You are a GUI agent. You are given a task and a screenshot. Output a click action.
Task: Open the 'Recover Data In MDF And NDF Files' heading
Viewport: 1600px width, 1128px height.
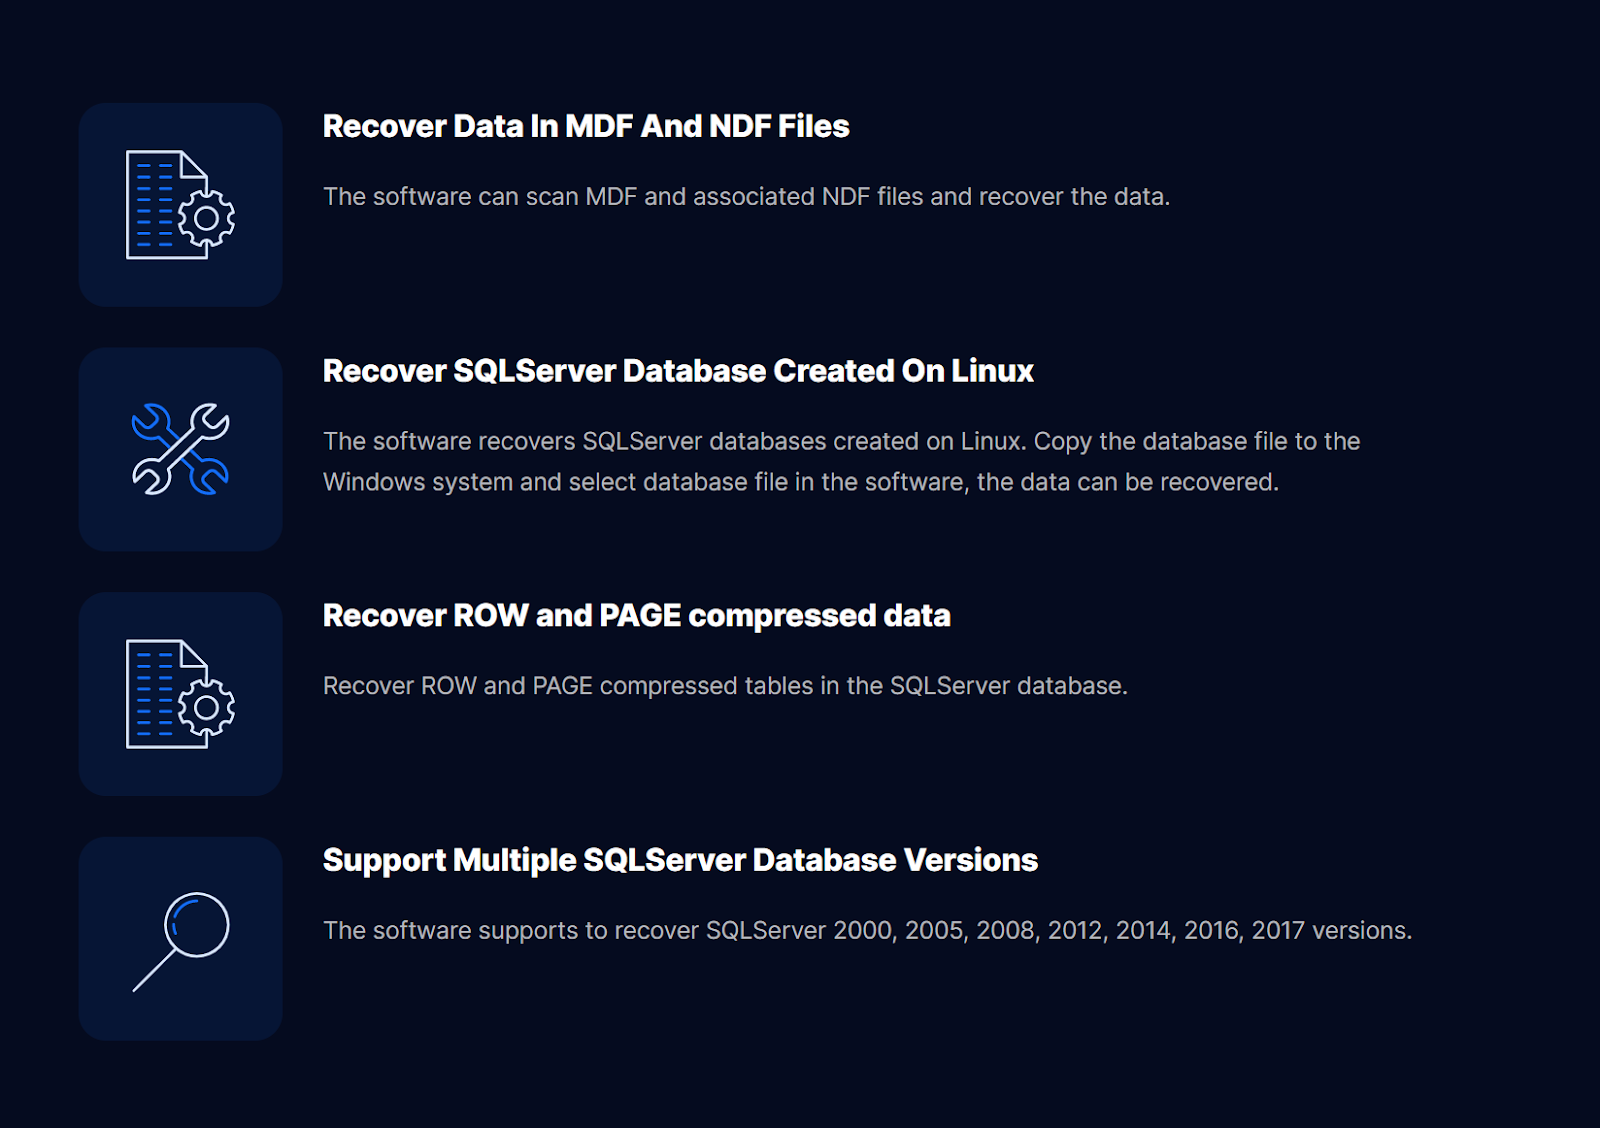pos(585,127)
